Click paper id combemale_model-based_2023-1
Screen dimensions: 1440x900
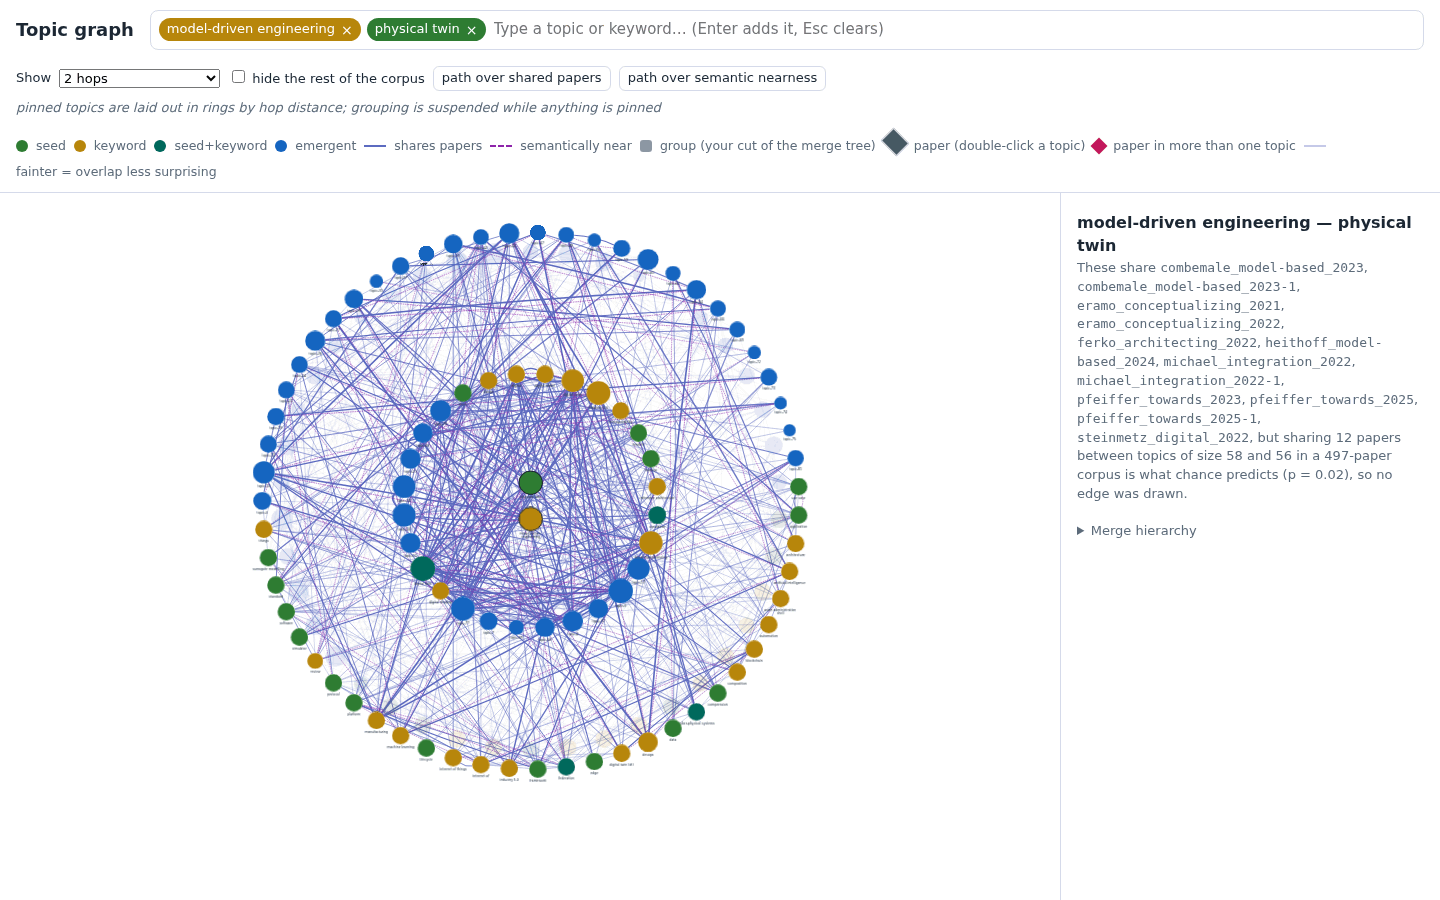pyautogui.click(x=1187, y=287)
